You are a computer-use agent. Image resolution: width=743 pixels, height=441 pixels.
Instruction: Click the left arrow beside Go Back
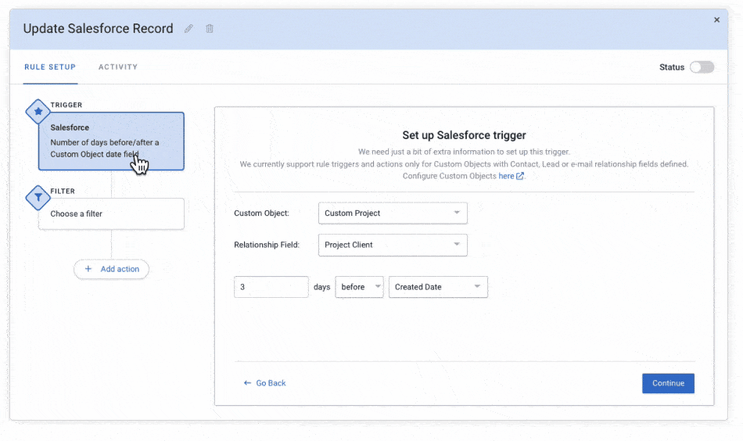(247, 383)
